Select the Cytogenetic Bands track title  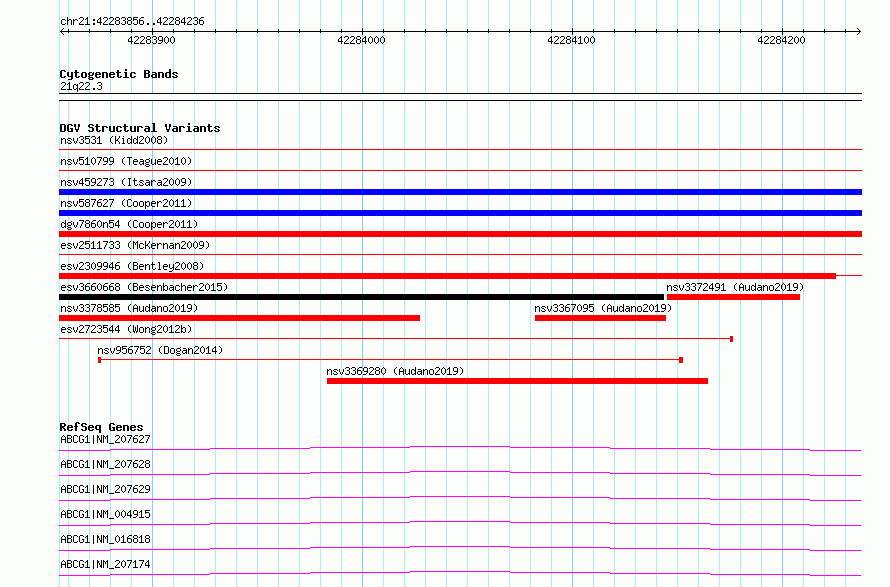click(x=119, y=74)
